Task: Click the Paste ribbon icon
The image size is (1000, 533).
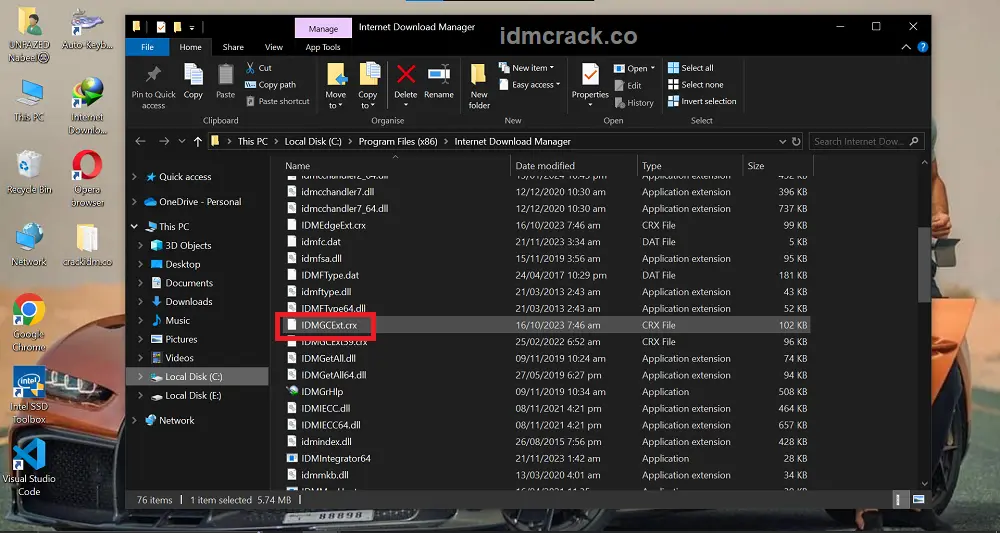Action: [x=225, y=75]
